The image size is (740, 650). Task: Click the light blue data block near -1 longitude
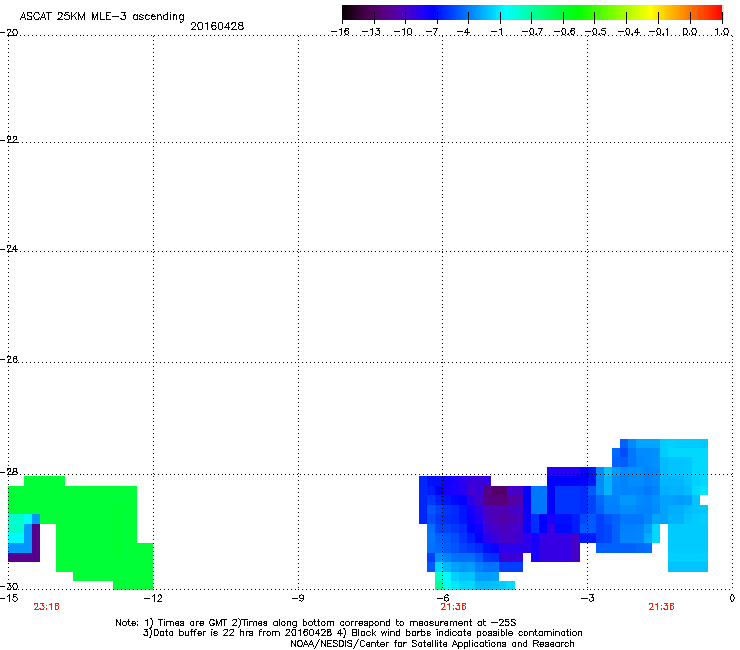click(688, 538)
